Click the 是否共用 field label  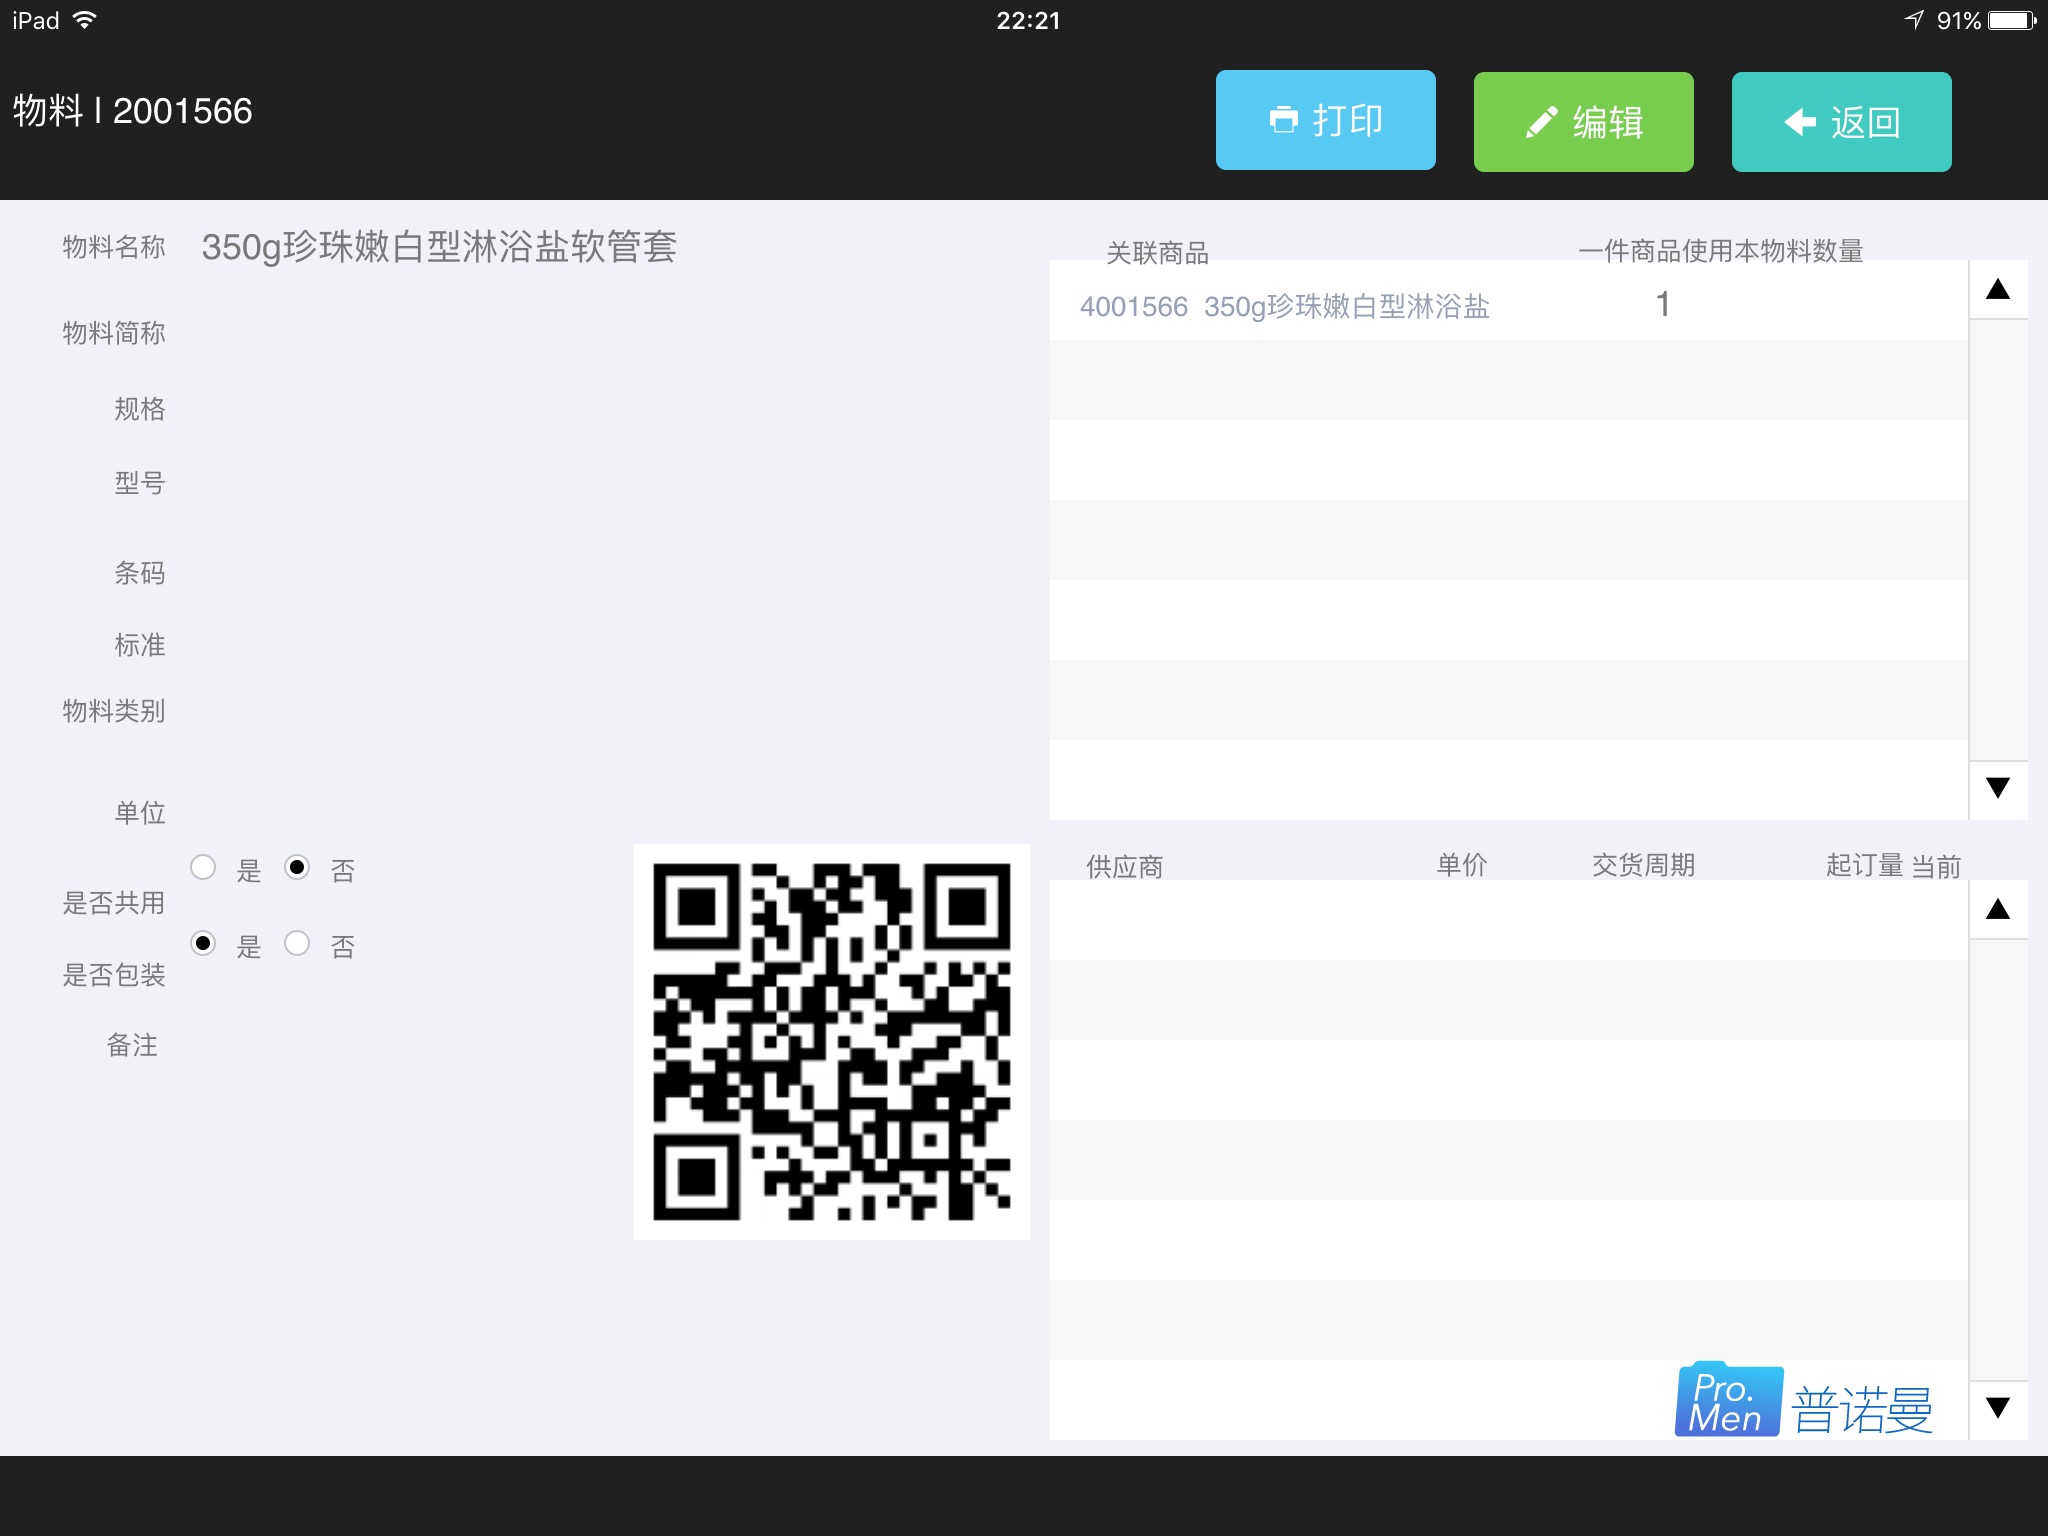click(x=114, y=903)
